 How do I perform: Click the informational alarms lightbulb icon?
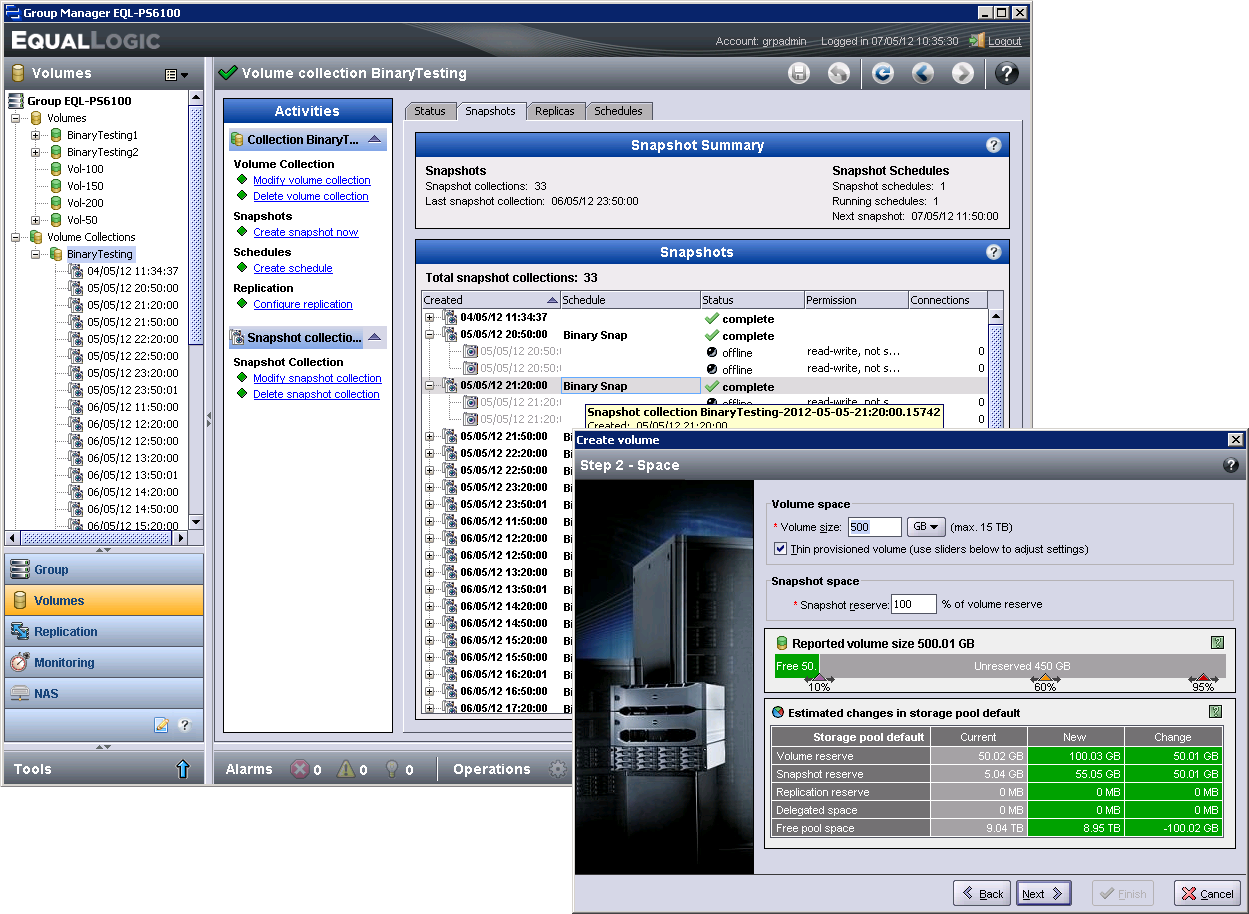[393, 769]
